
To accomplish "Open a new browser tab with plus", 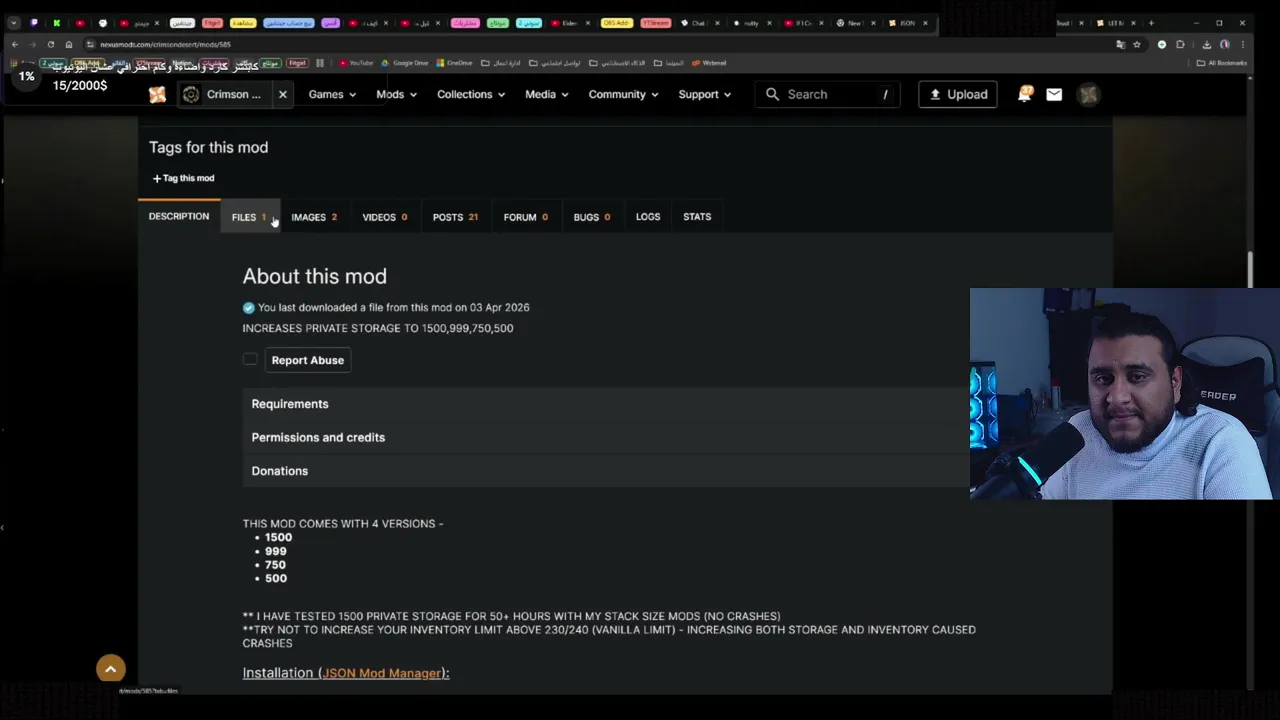I will (1151, 23).
